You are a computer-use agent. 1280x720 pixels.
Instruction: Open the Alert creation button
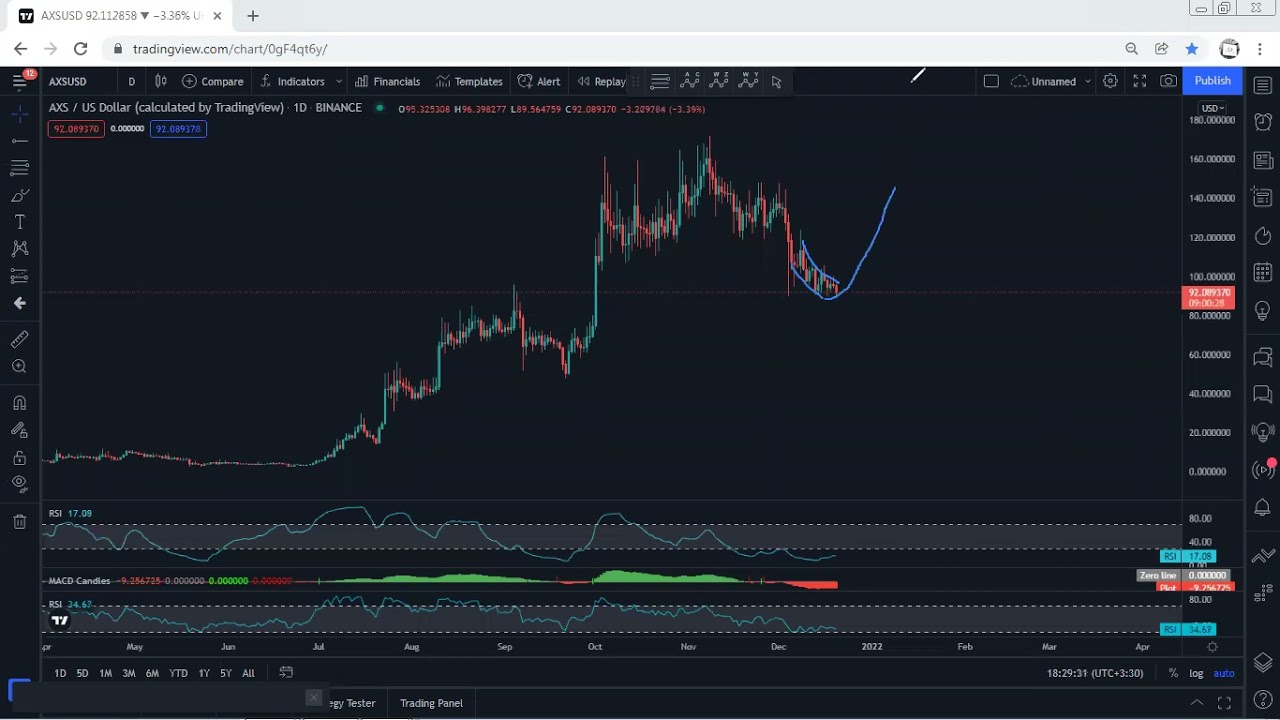(x=539, y=81)
